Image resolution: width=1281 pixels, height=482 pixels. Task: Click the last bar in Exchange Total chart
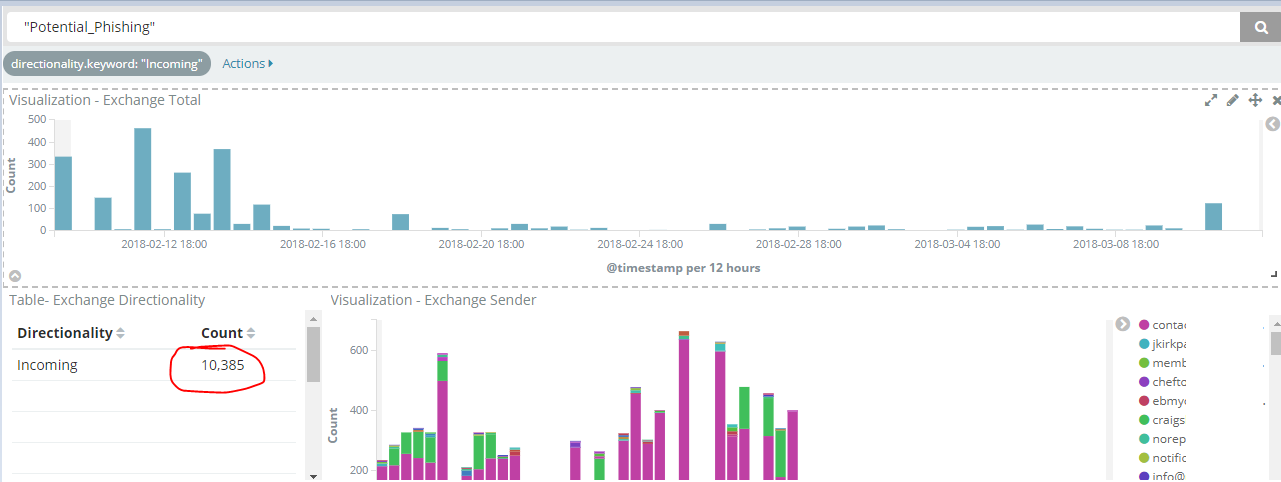[x=1214, y=216]
